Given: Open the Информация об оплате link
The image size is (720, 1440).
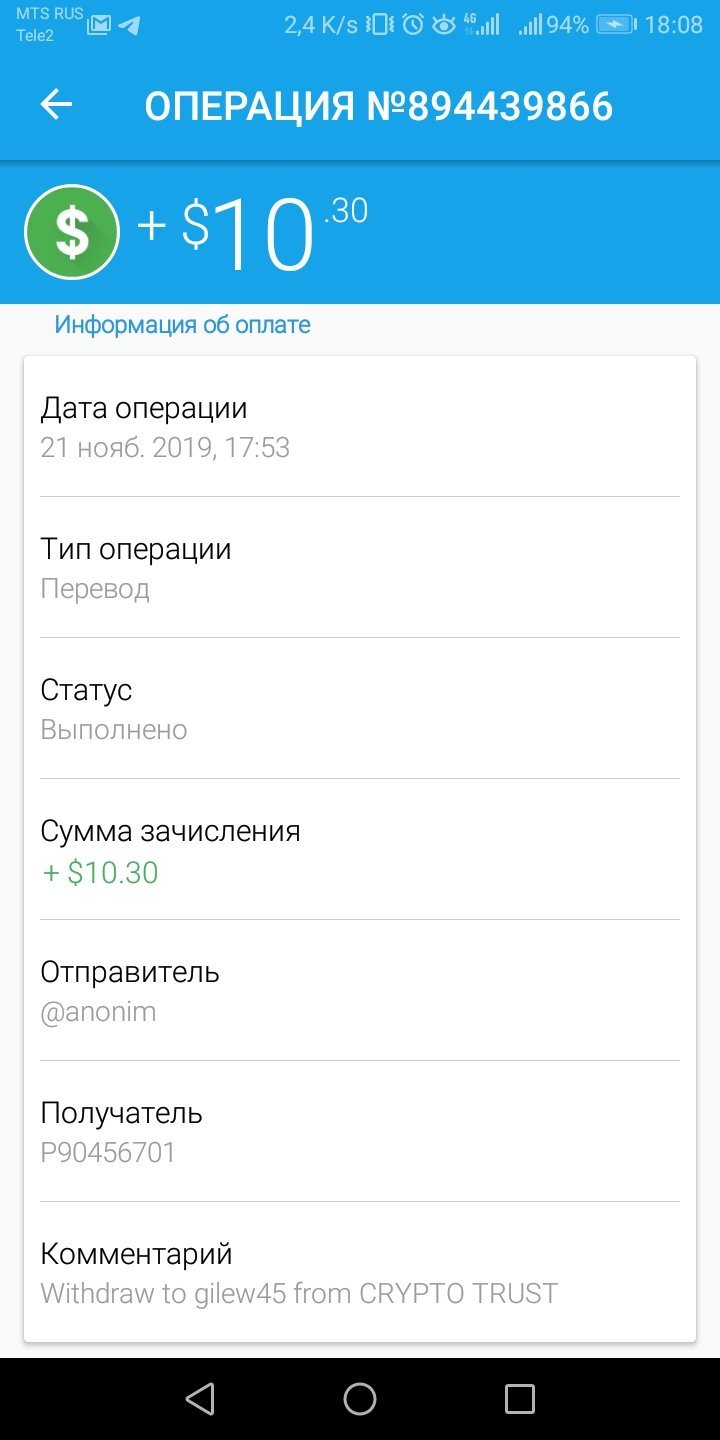Looking at the screenshot, I should [x=182, y=325].
